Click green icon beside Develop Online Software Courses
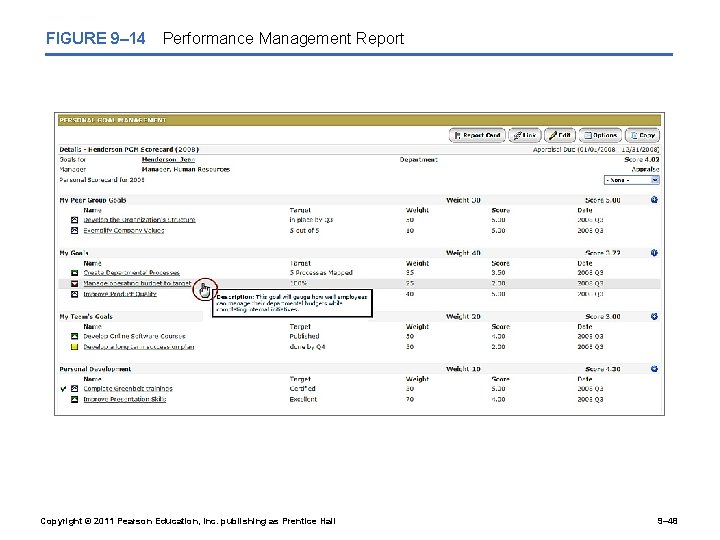The image size is (720, 540). click(x=74, y=336)
